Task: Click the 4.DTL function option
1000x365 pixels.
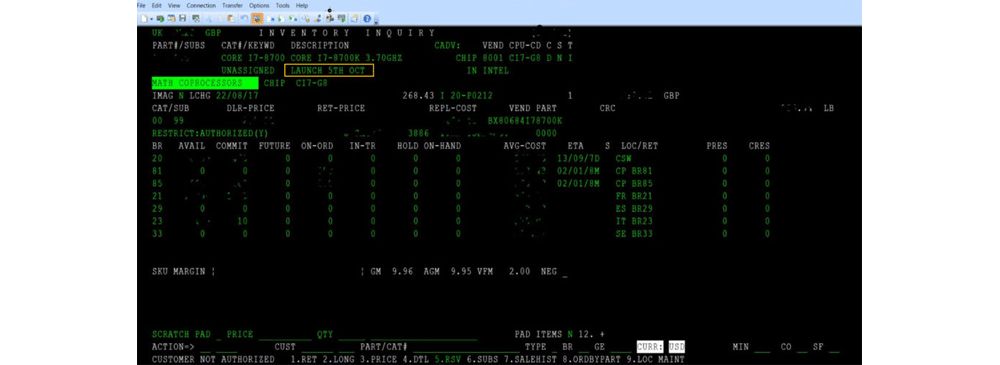Action: pyautogui.click(x=415, y=359)
